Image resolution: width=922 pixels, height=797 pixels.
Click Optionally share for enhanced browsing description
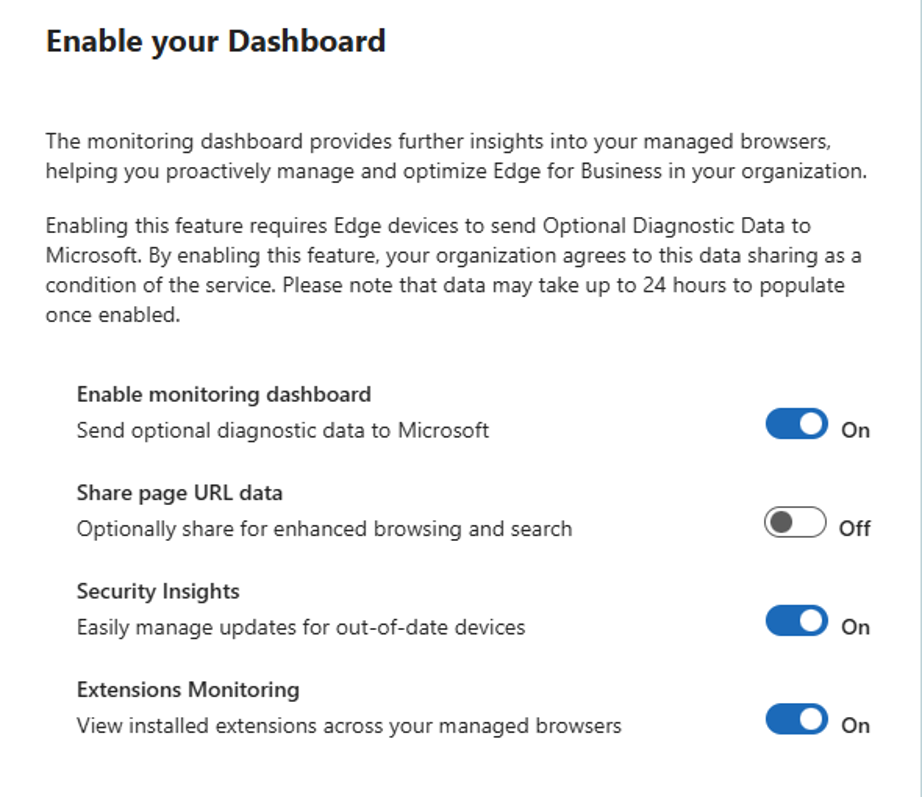pos(325,529)
